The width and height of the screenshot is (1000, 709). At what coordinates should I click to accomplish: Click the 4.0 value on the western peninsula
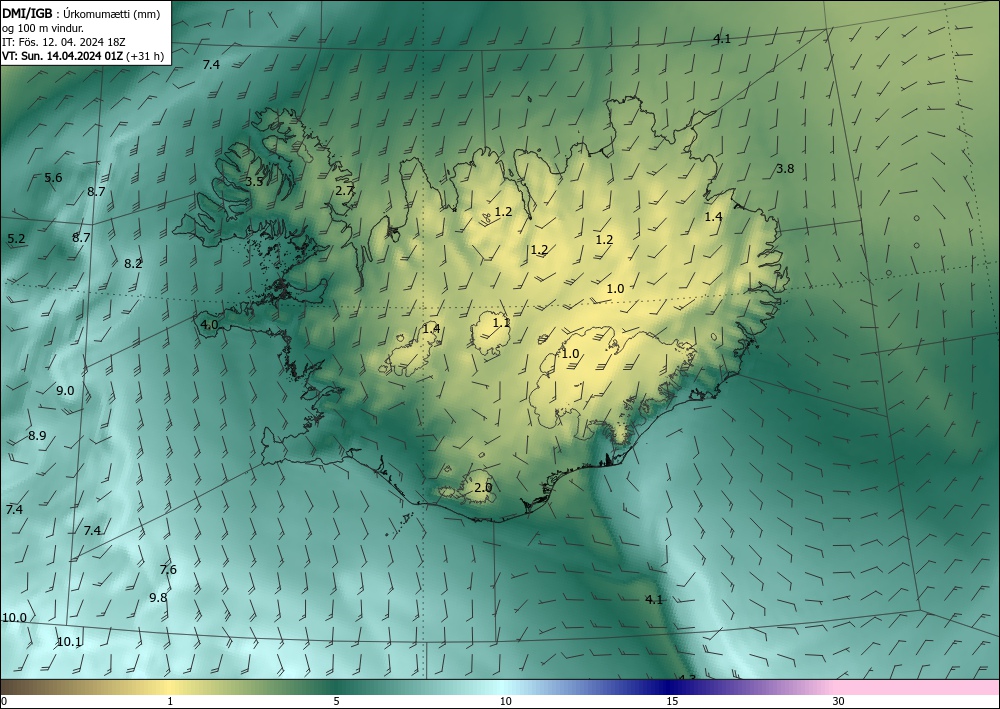(x=209, y=325)
